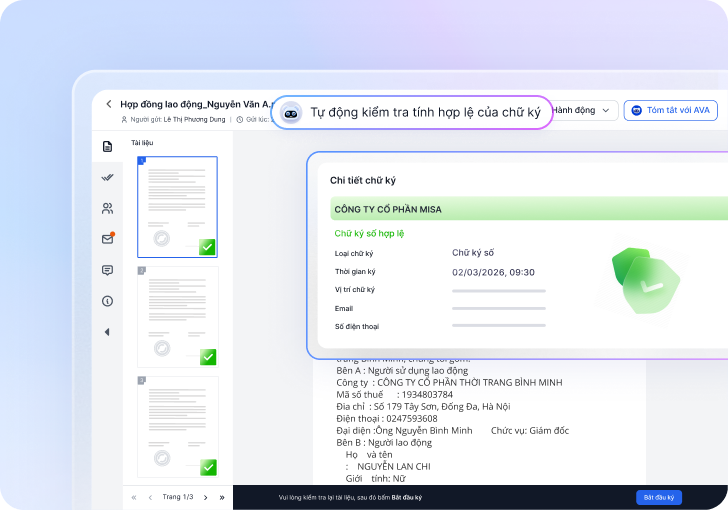This screenshot has height=510, width=728.
Task: Click the Loại chữ ký label
Action: (x=354, y=254)
